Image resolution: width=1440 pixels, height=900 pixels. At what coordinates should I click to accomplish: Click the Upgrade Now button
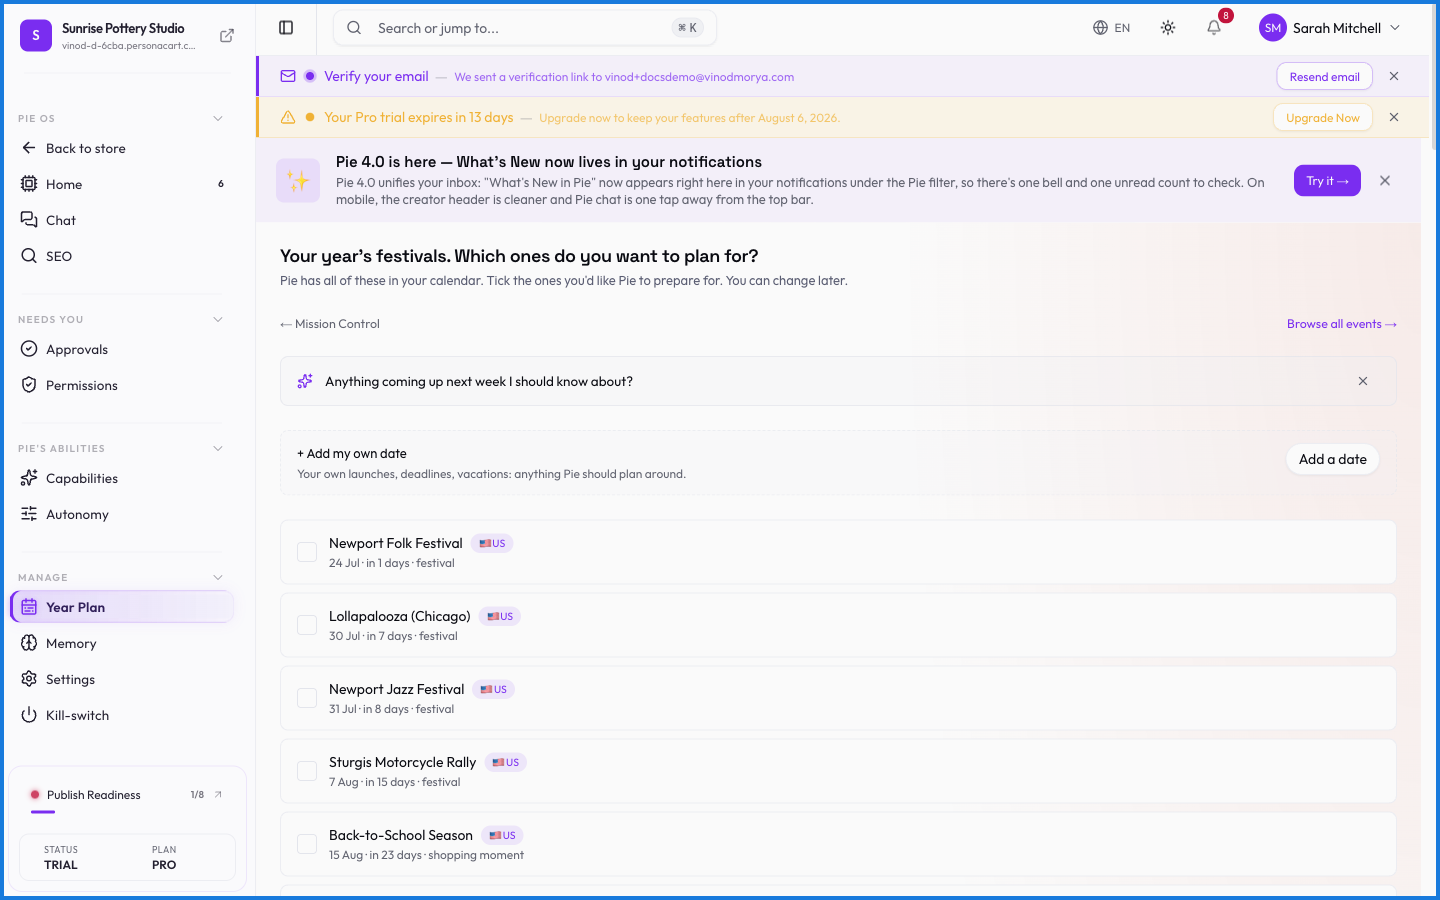click(x=1323, y=117)
